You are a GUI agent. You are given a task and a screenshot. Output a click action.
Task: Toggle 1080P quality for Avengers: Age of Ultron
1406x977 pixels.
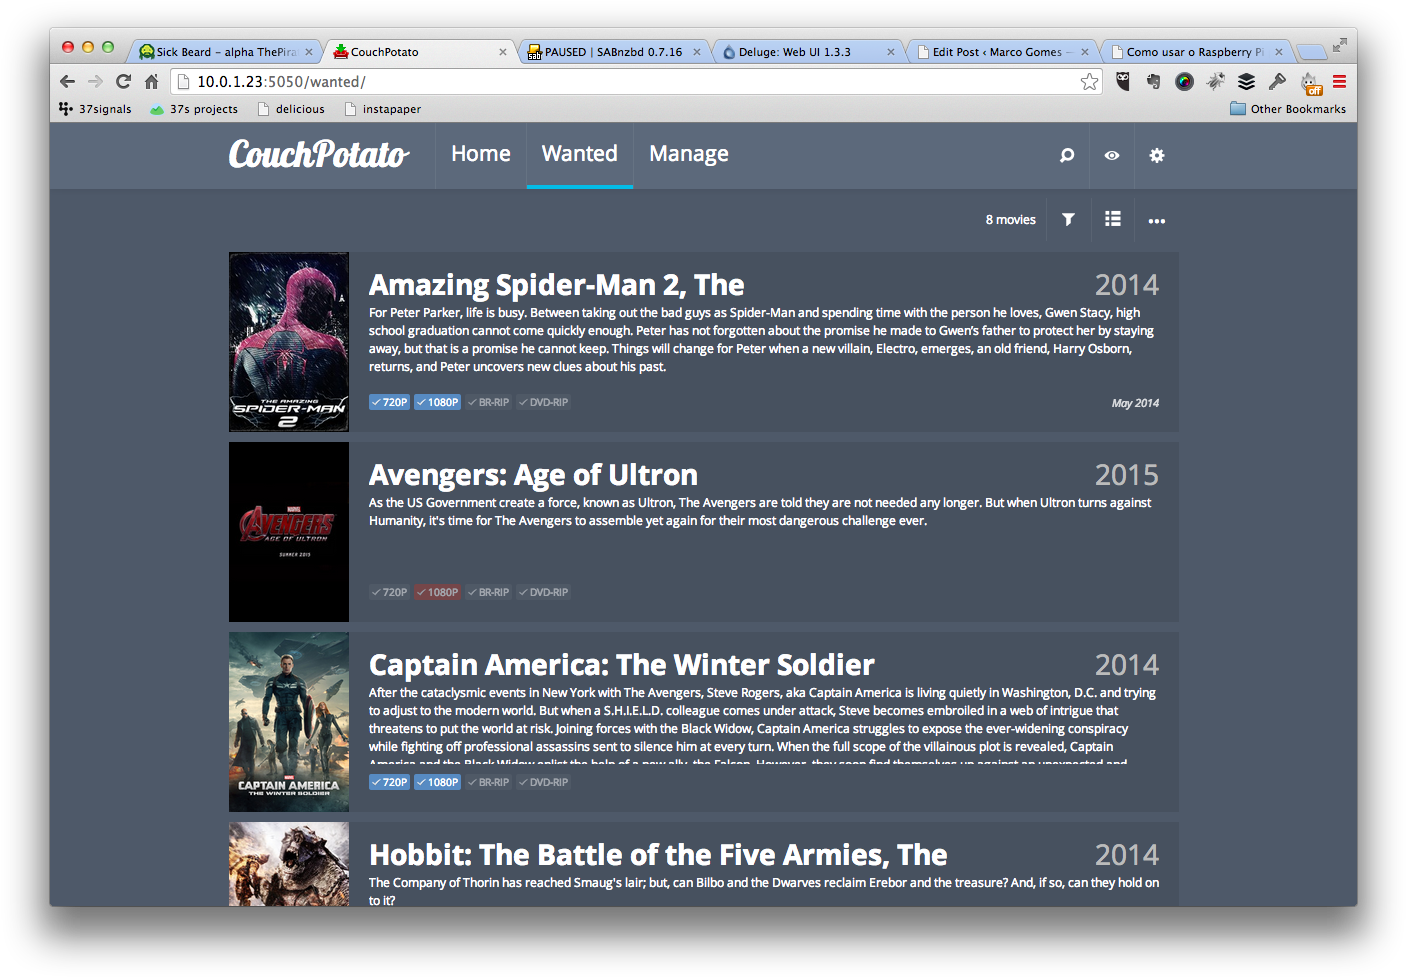click(x=437, y=593)
